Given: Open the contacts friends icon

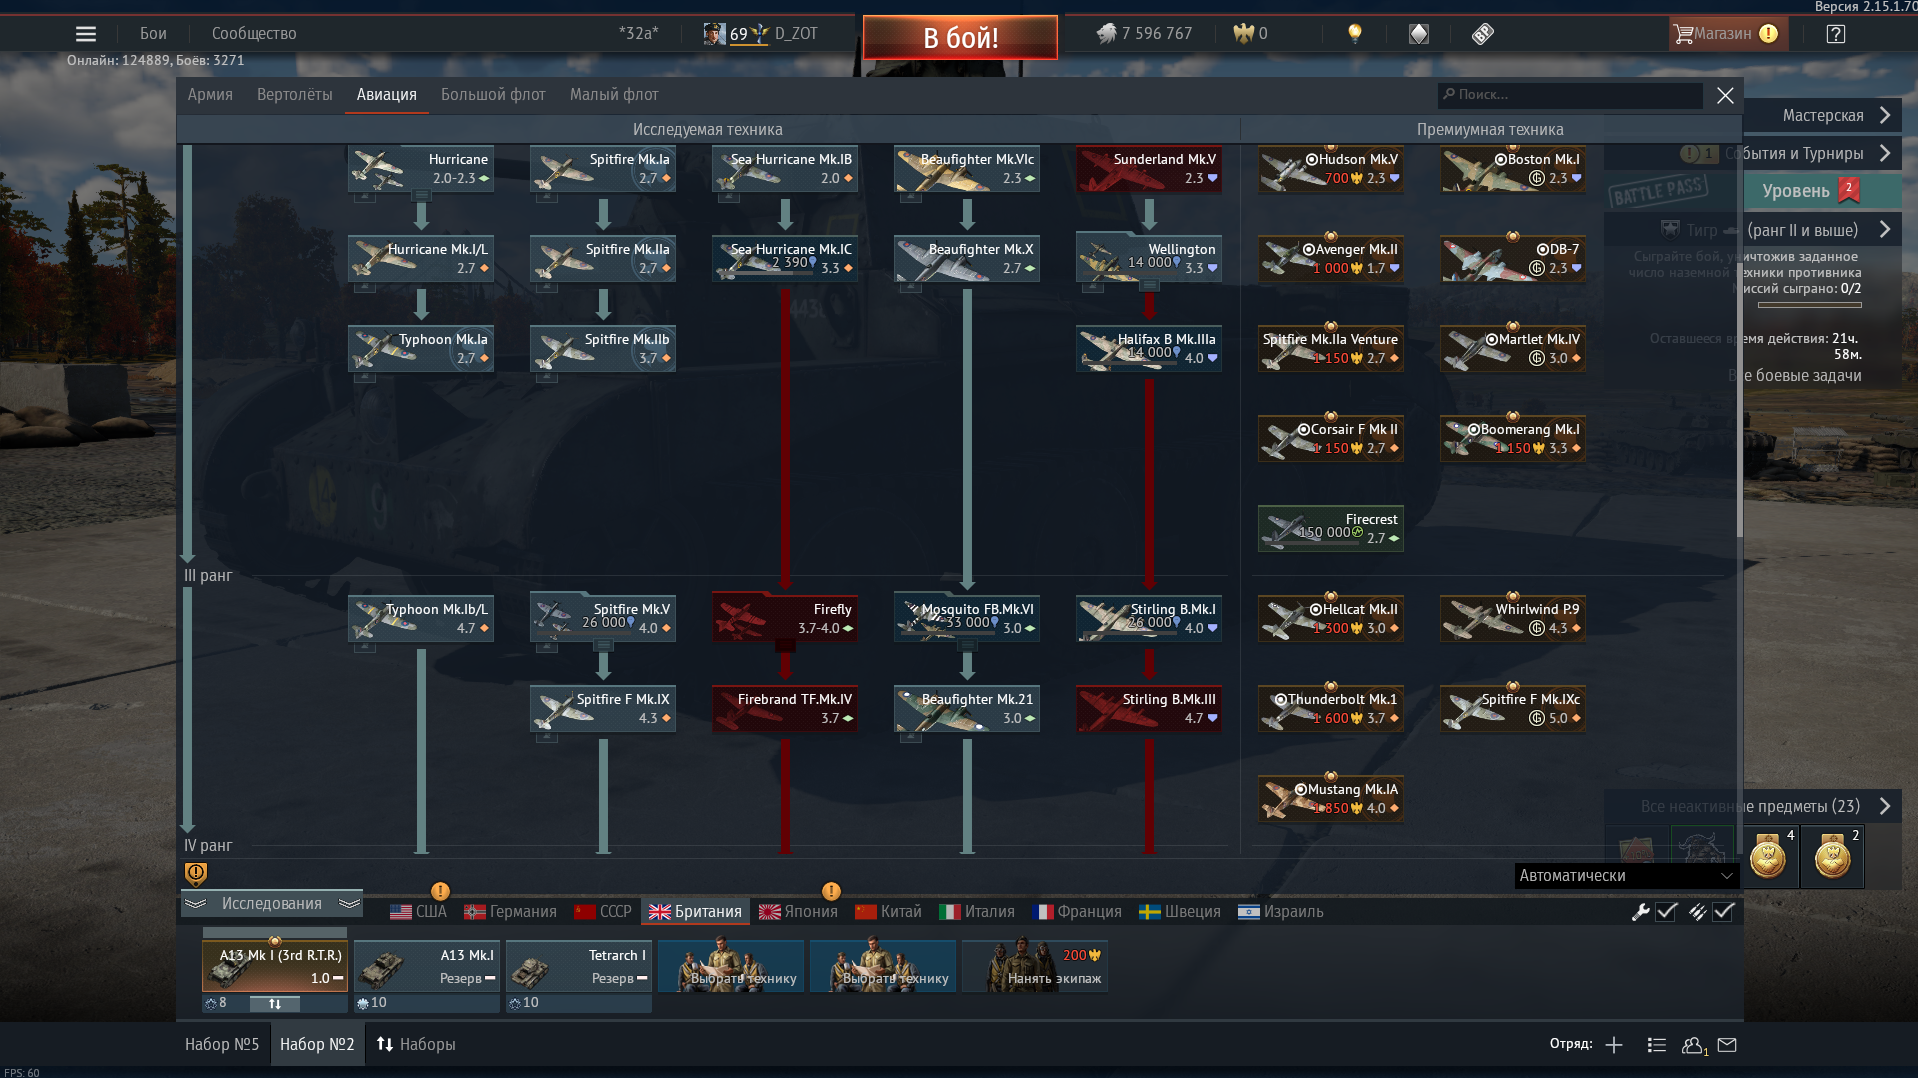Looking at the screenshot, I should click(x=1693, y=1045).
